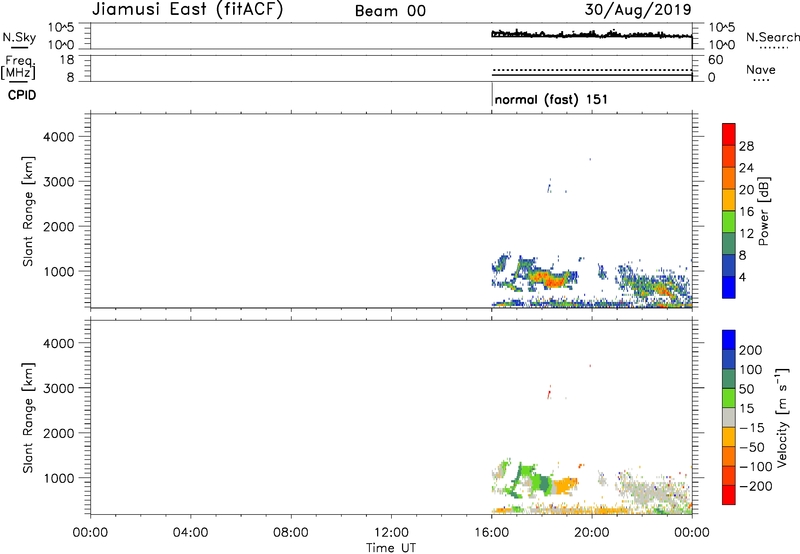This screenshot has width=800, height=554.
Task: Click the '60' tick on Nave axis
Action: click(716, 60)
